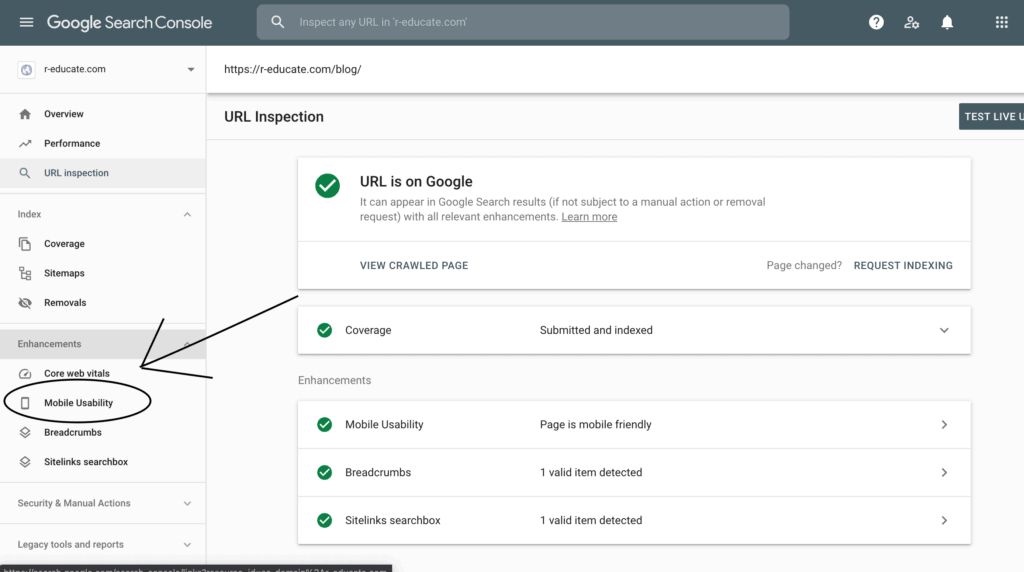Screen dimensions: 1024x572
Task: Click 'Page is mobile friendly' status text
Action: tap(596, 424)
